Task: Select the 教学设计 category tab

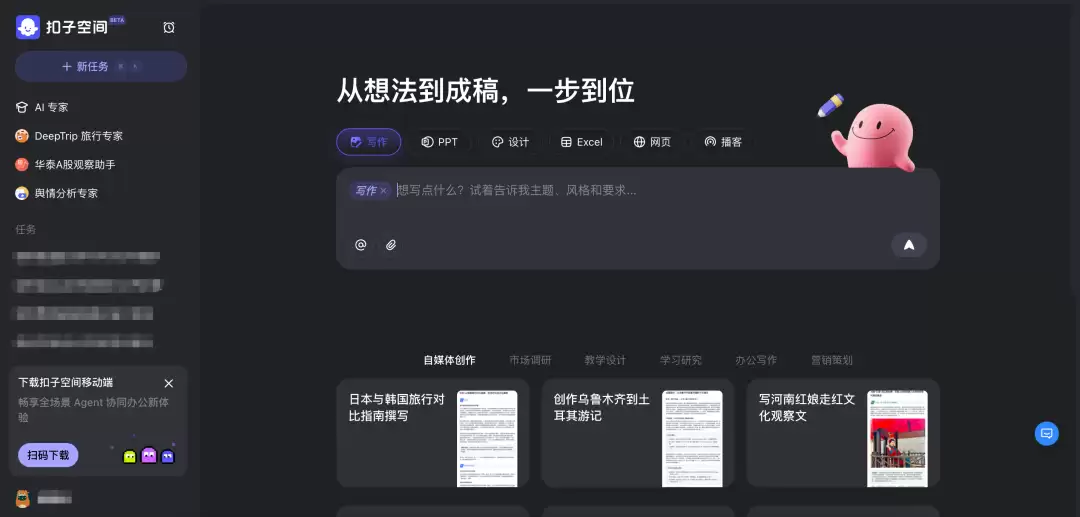Action: tap(605, 360)
